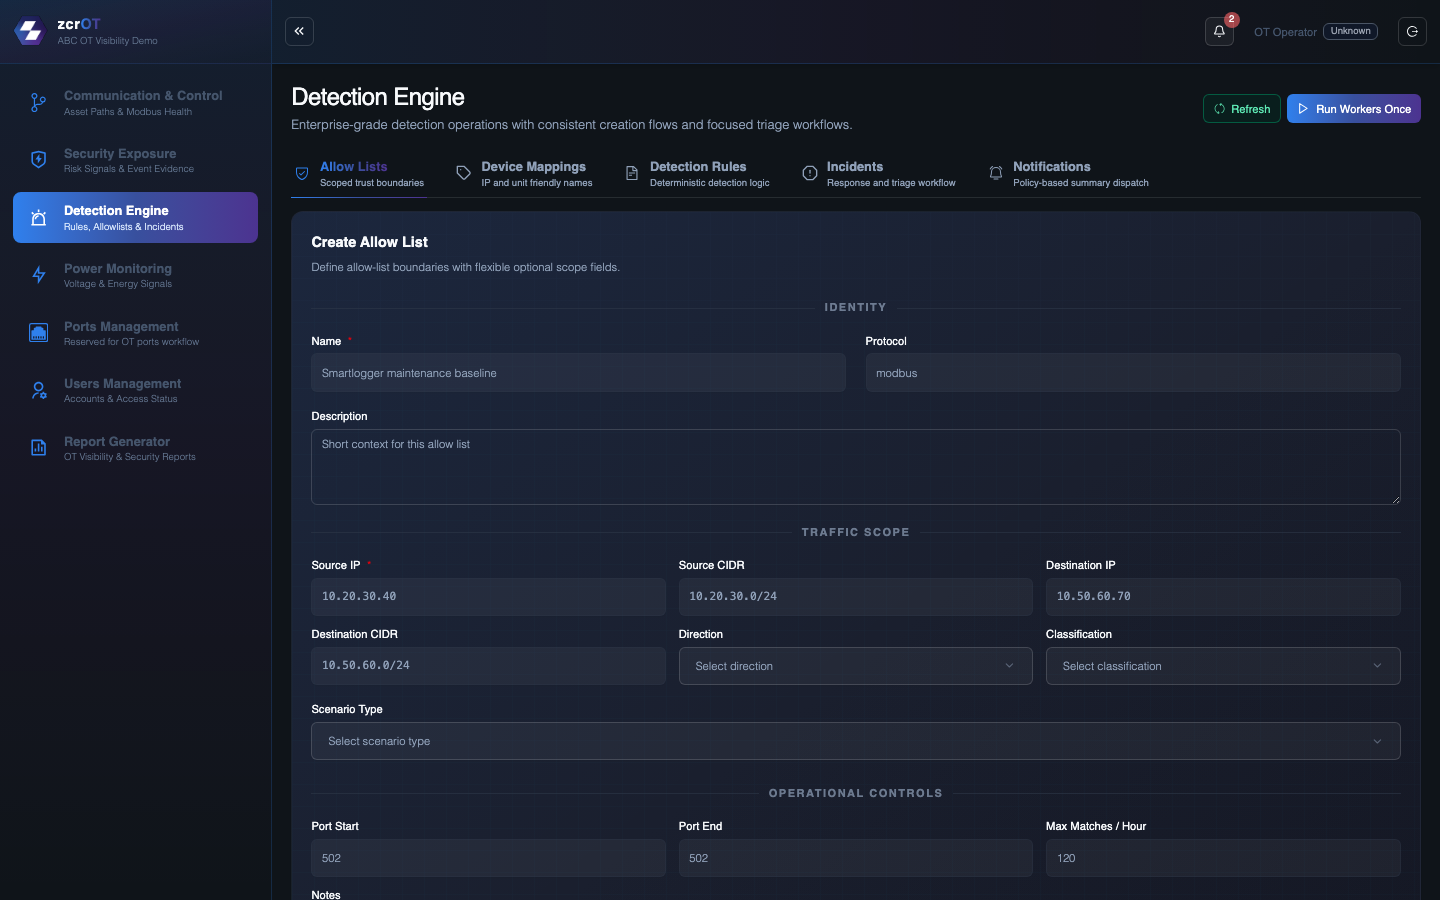Click Ports Management ethernet icon
The height and width of the screenshot is (900, 1440).
click(38, 333)
